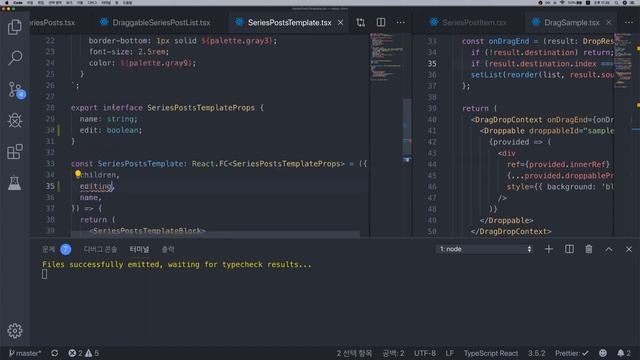
Task: Create a new terminal with plus icon
Action: (x=549, y=249)
